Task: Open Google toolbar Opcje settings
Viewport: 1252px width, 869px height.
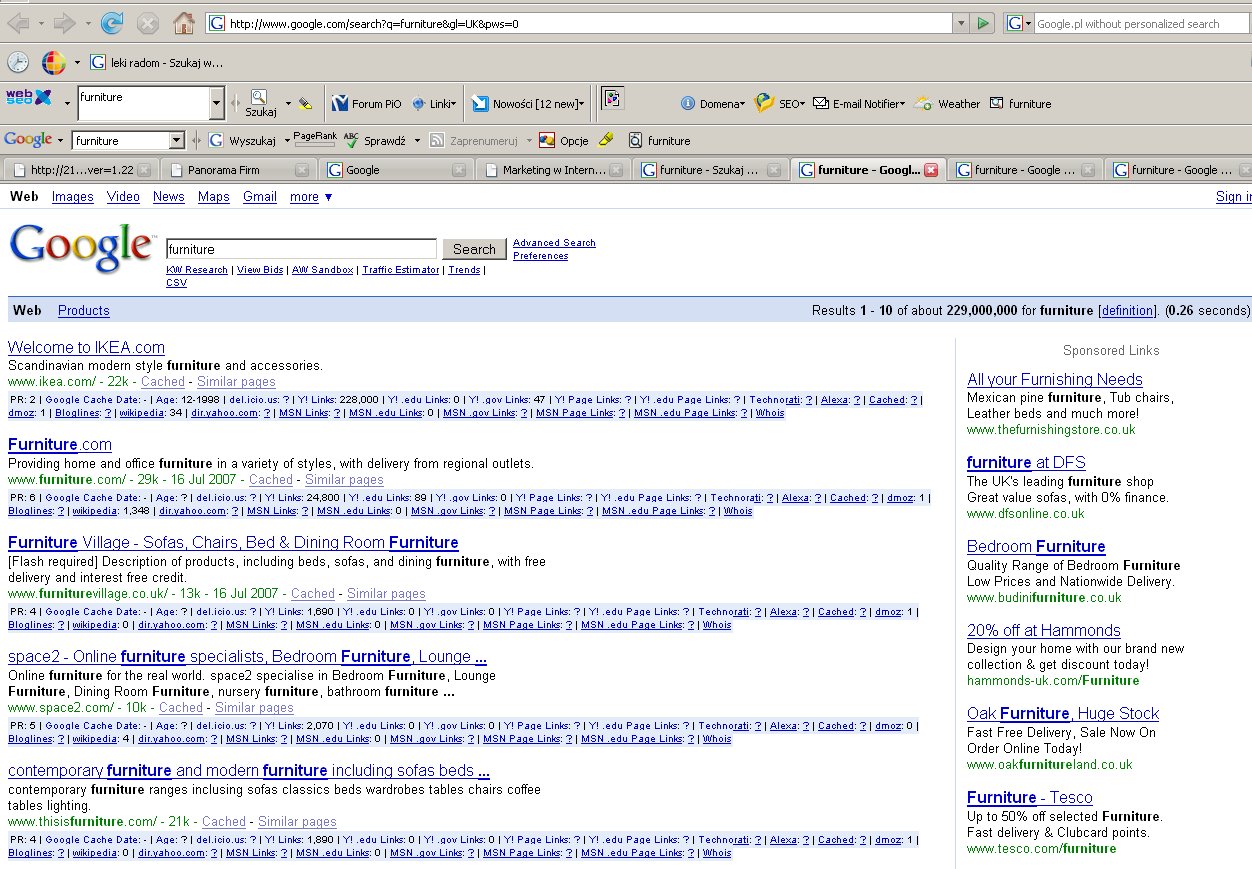Action: click(563, 140)
